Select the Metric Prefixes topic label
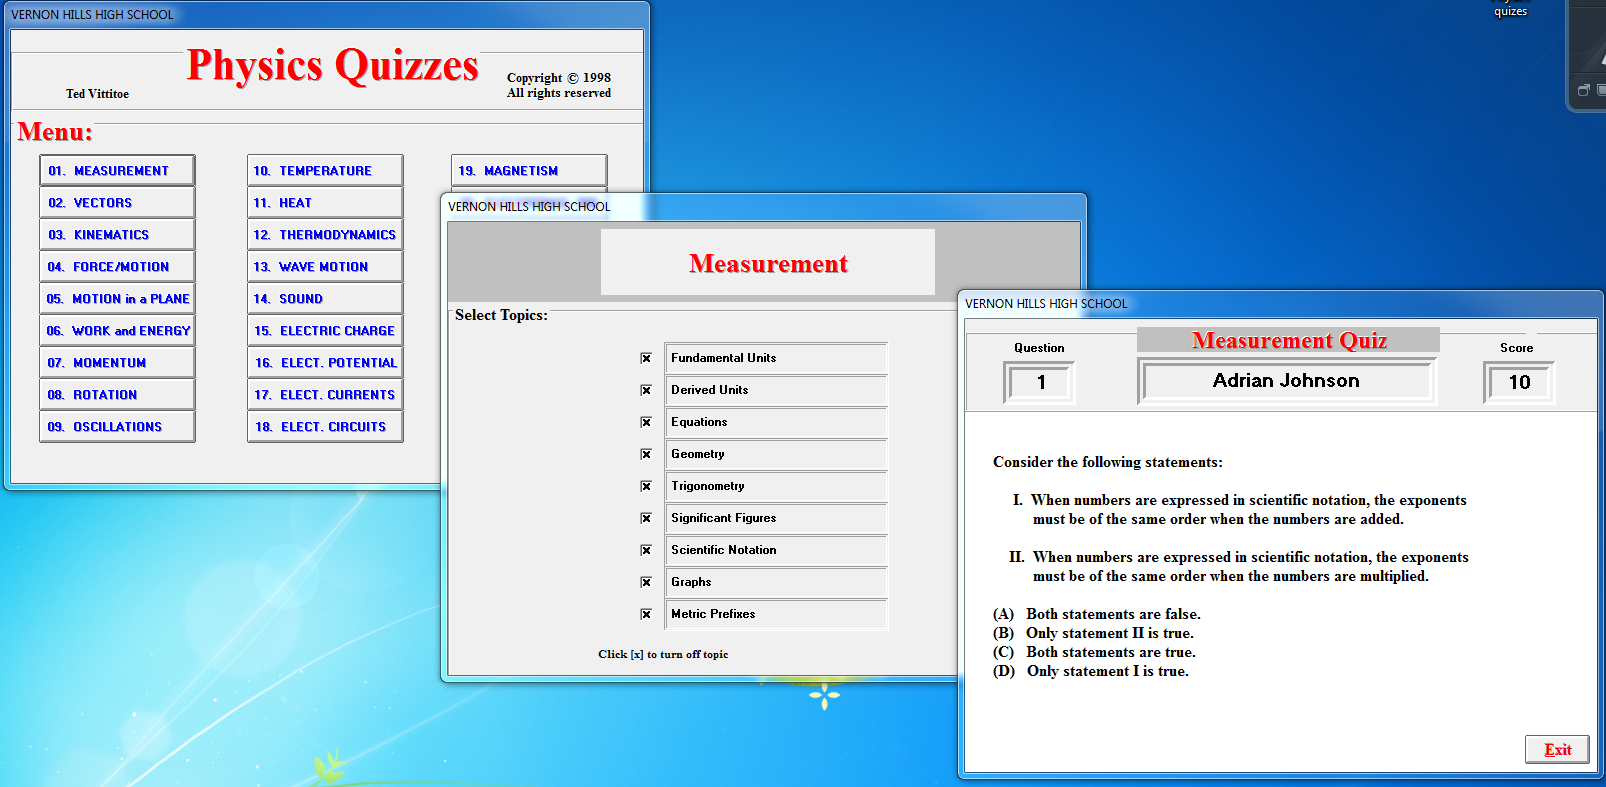Image resolution: width=1606 pixels, height=787 pixels. click(776, 614)
